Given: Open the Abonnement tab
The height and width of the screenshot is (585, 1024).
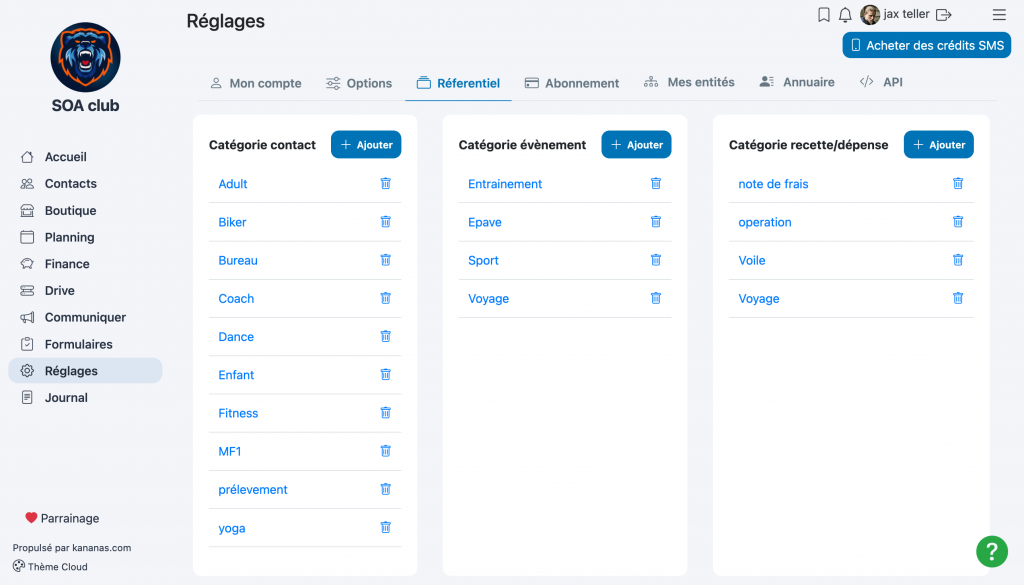Looking at the screenshot, I should coord(572,83).
